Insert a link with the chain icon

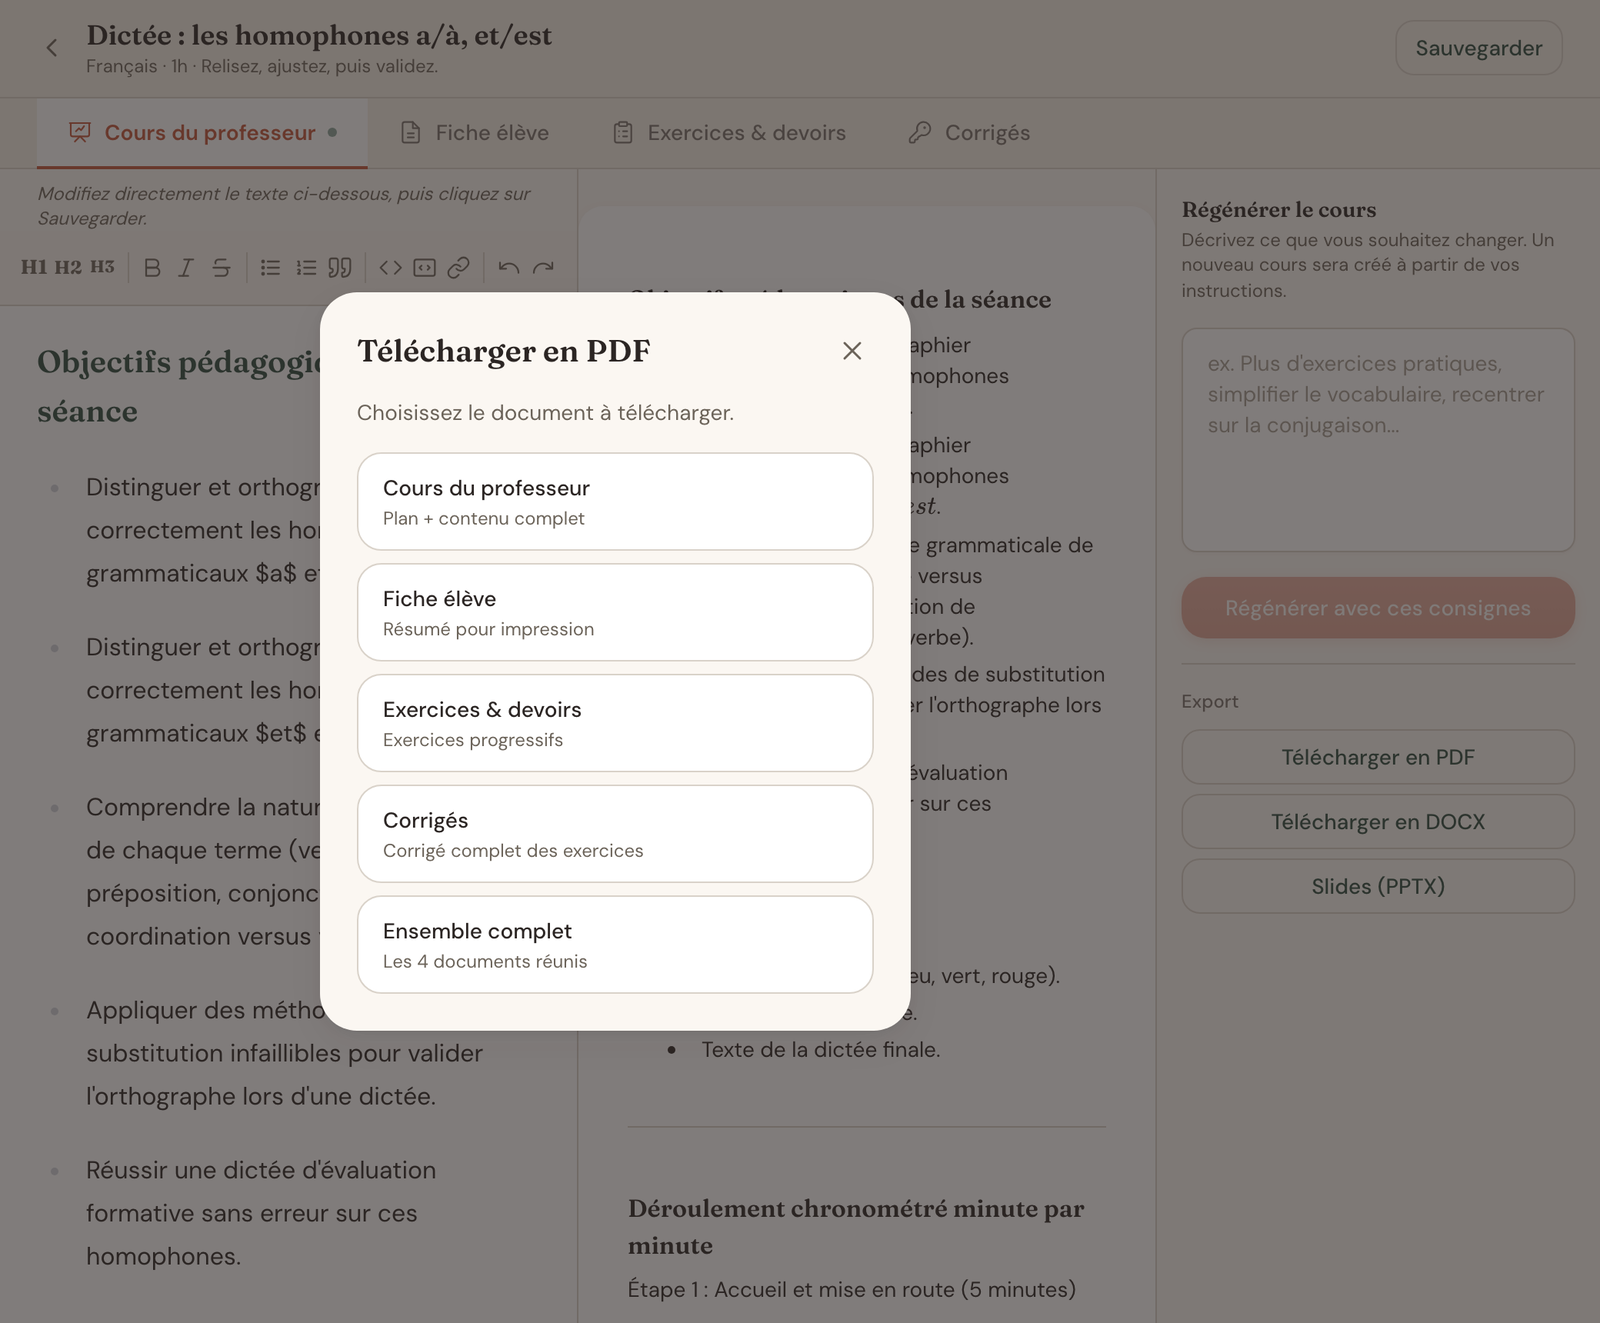[458, 268]
